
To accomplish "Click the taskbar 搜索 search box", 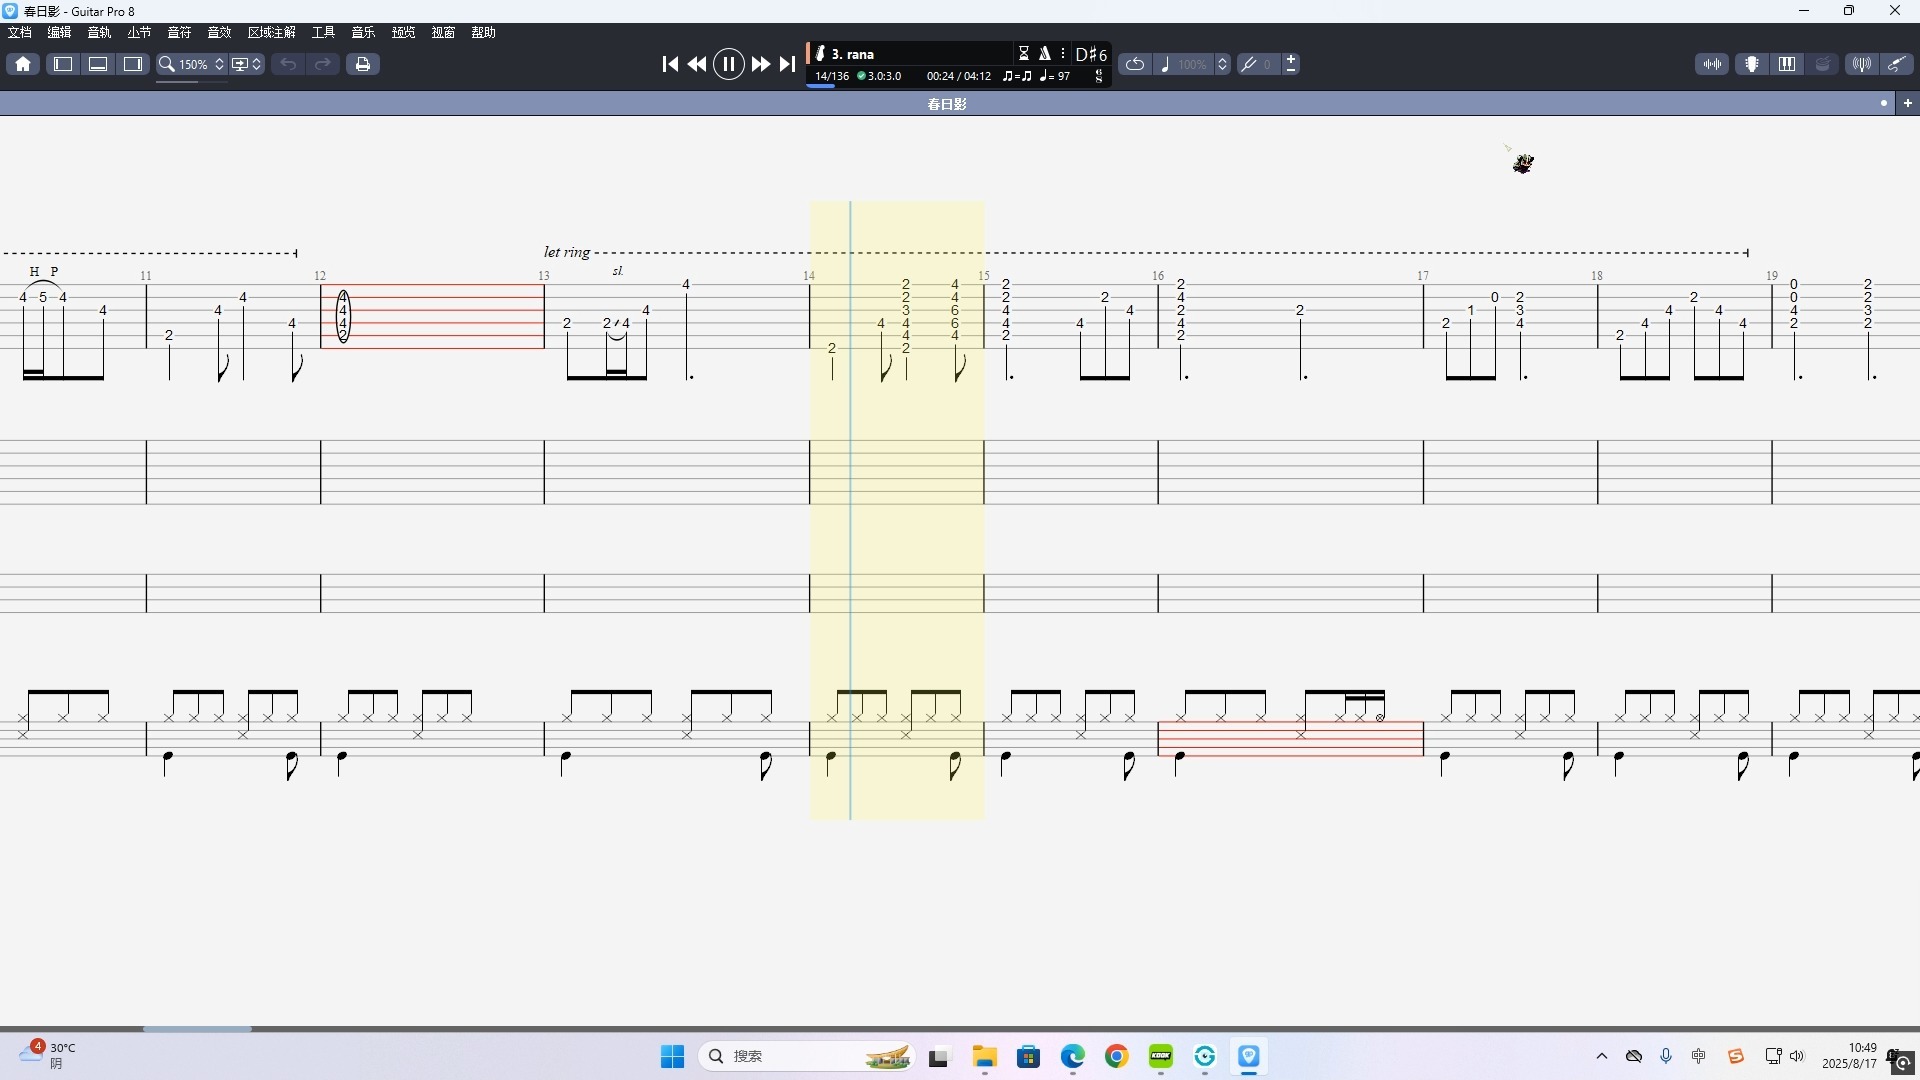I will pyautogui.click(x=807, y=1056).
